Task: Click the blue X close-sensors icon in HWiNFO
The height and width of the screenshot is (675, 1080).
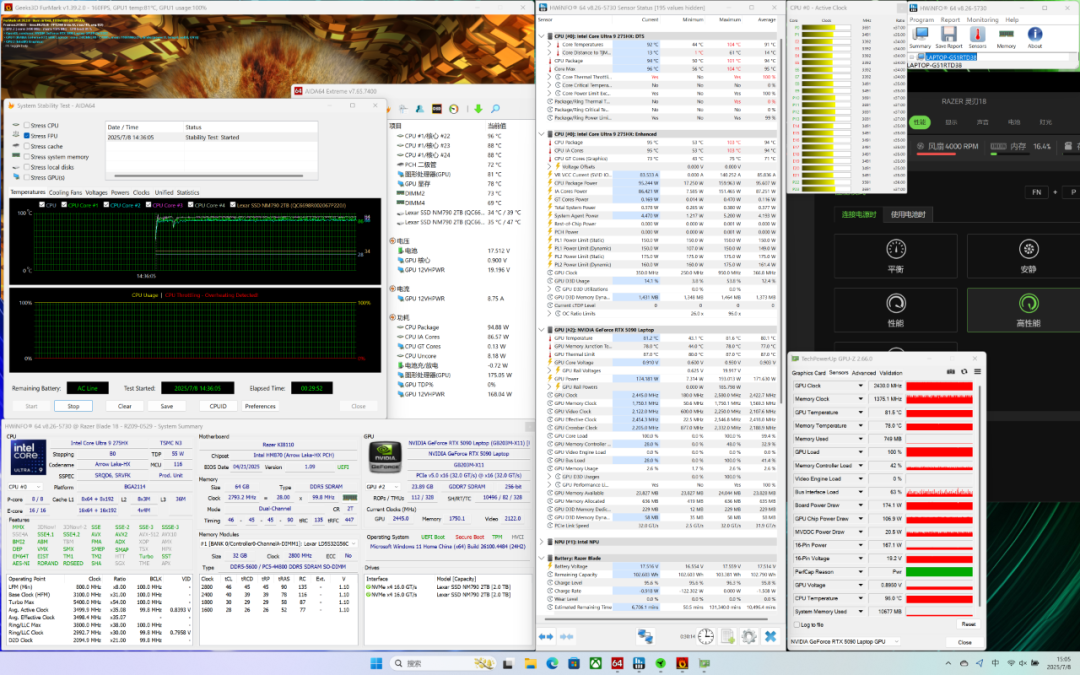Action: [x=771, y=636]
